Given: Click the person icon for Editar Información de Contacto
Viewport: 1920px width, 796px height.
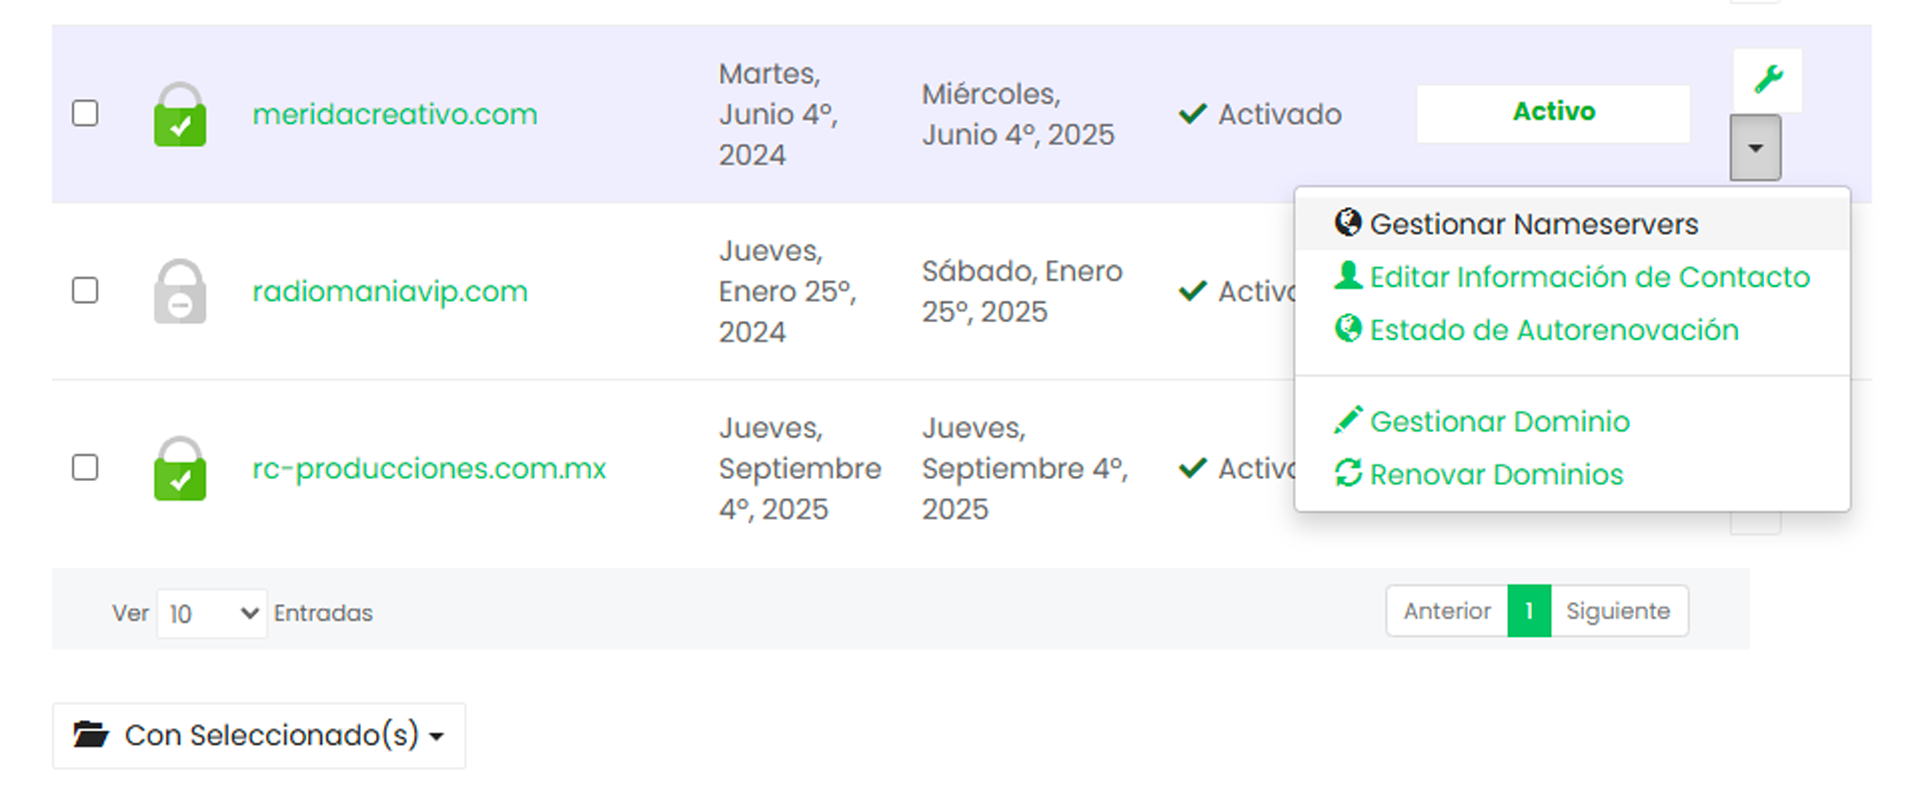Looking at the screenshot, I should pos(1348,275).
